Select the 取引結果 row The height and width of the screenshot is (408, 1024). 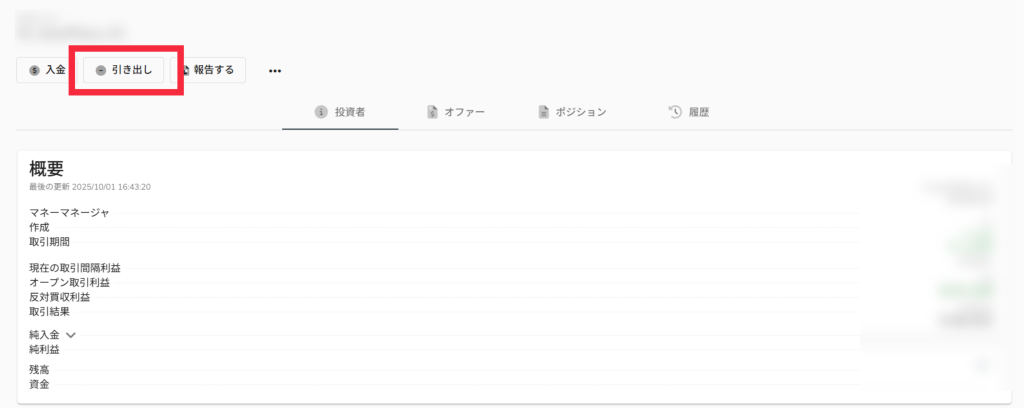(x=49, y=312)
